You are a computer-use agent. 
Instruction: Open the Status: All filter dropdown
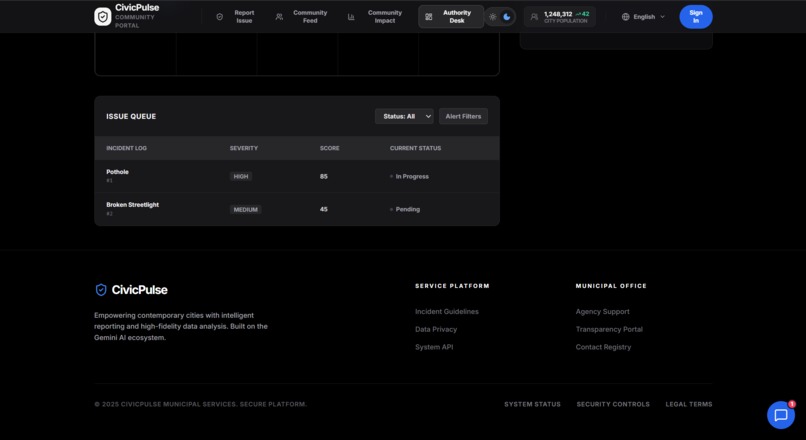click(x=404, y=116)
